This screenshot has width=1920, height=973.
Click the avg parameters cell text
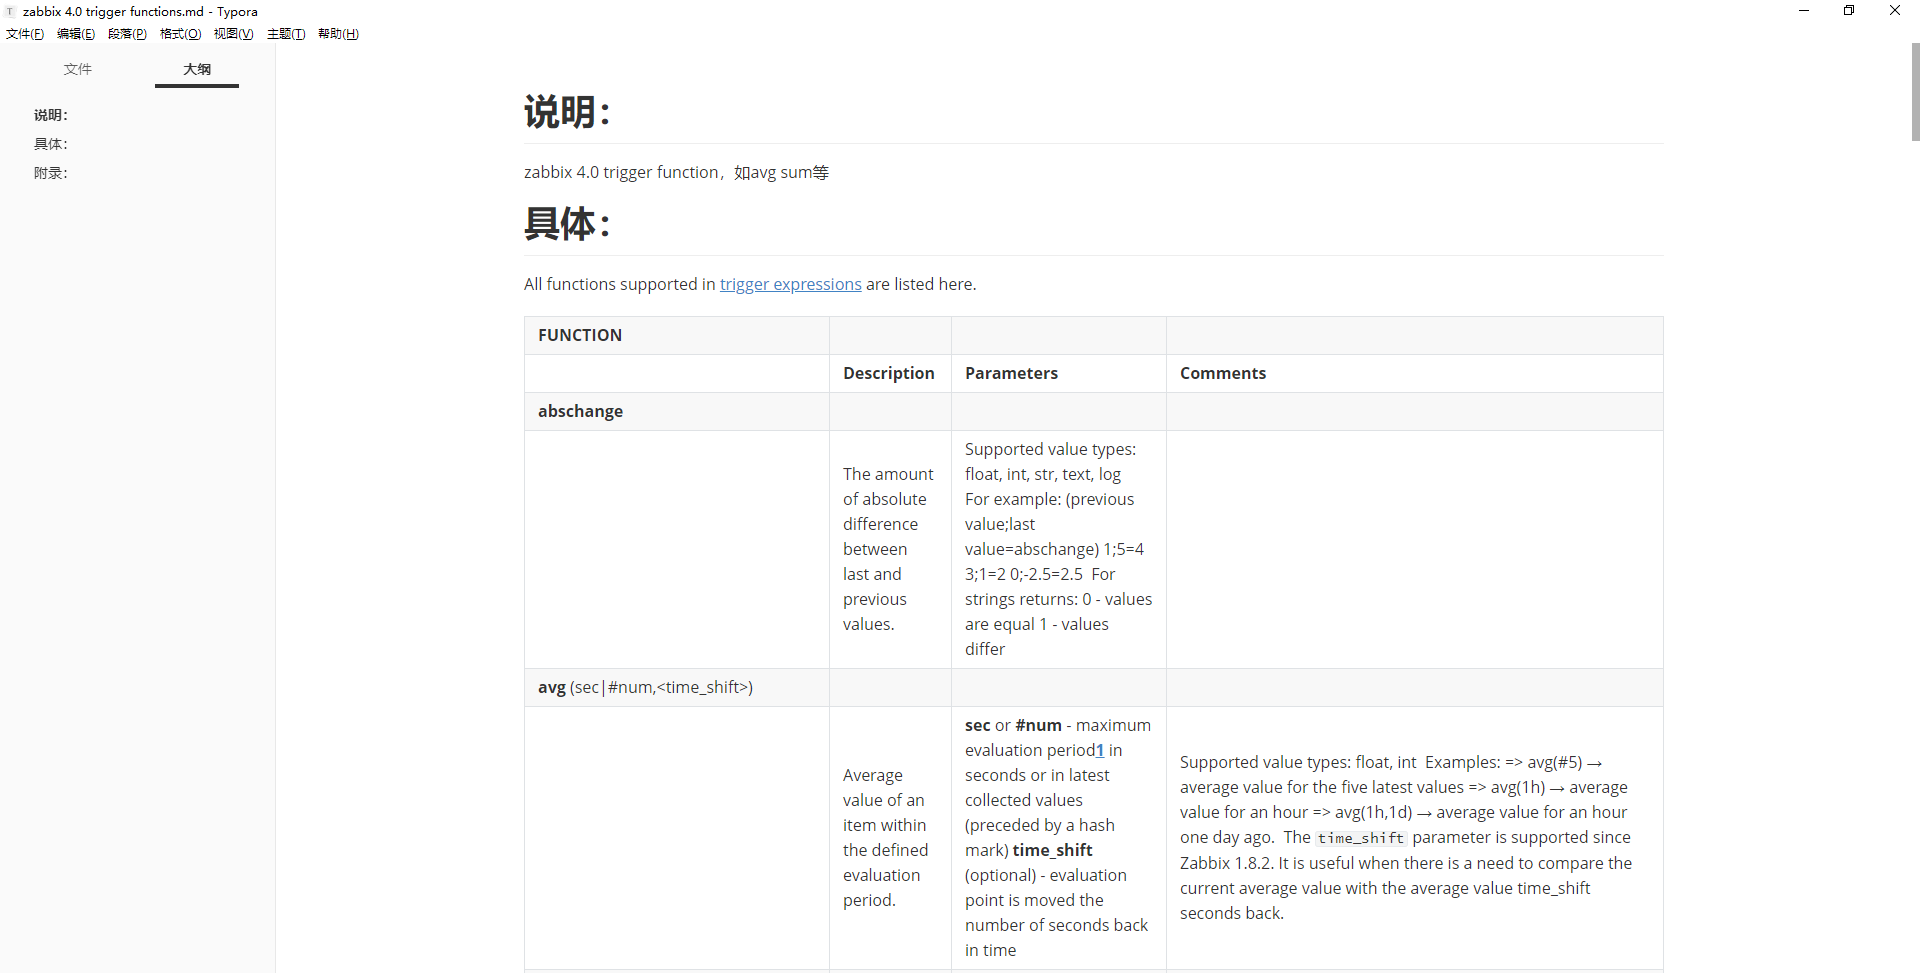click(x=1058, y=837)
